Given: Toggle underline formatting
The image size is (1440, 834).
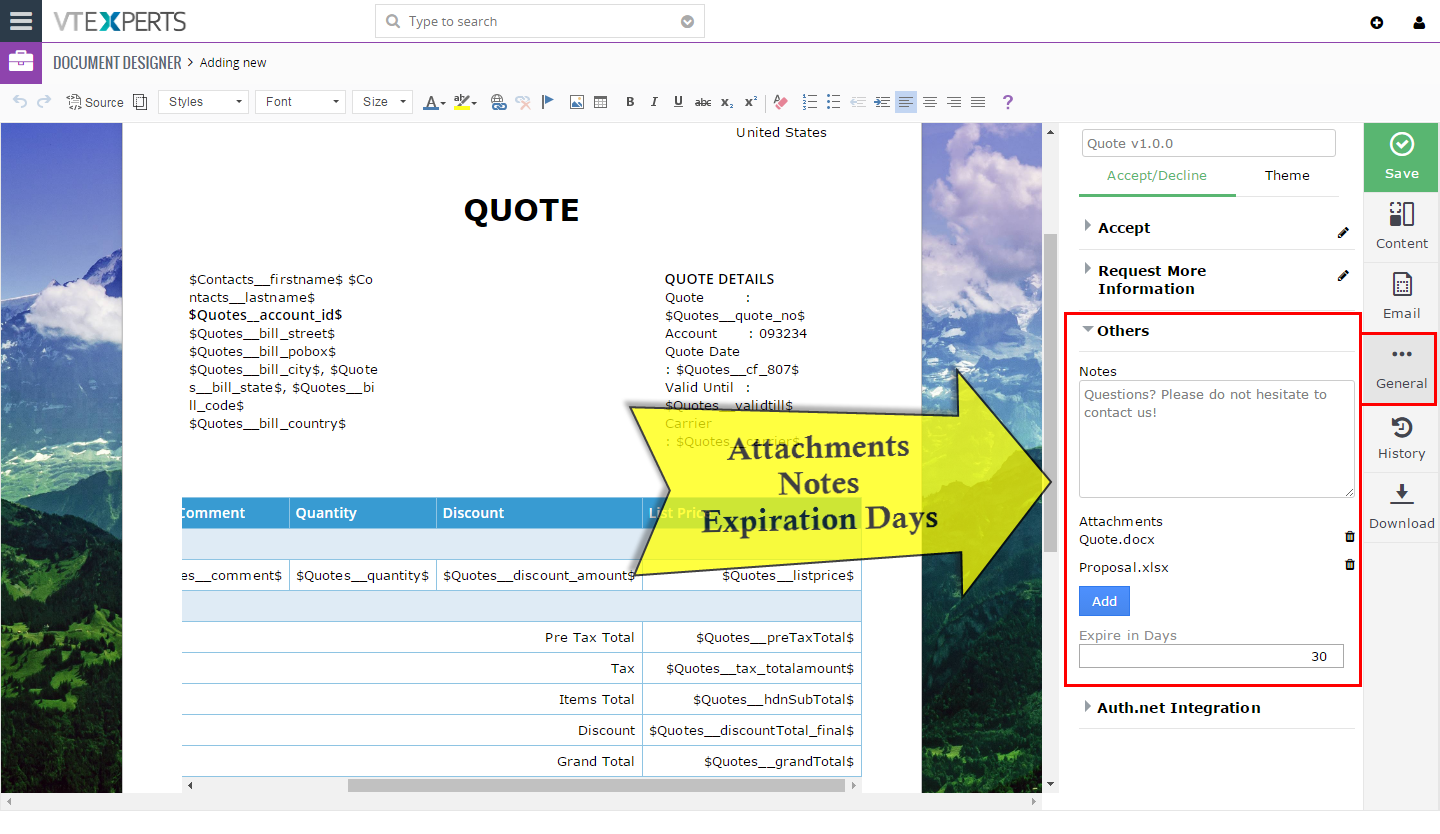Looking at the screenshot, I should click(678, 102).
